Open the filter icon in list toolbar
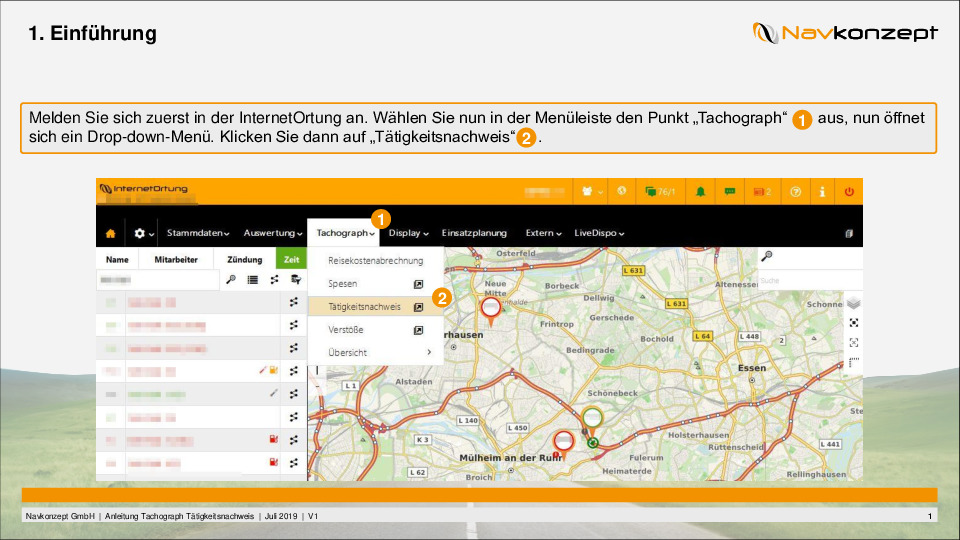Screen dimensions: 960x540 [x=296, y=280]
